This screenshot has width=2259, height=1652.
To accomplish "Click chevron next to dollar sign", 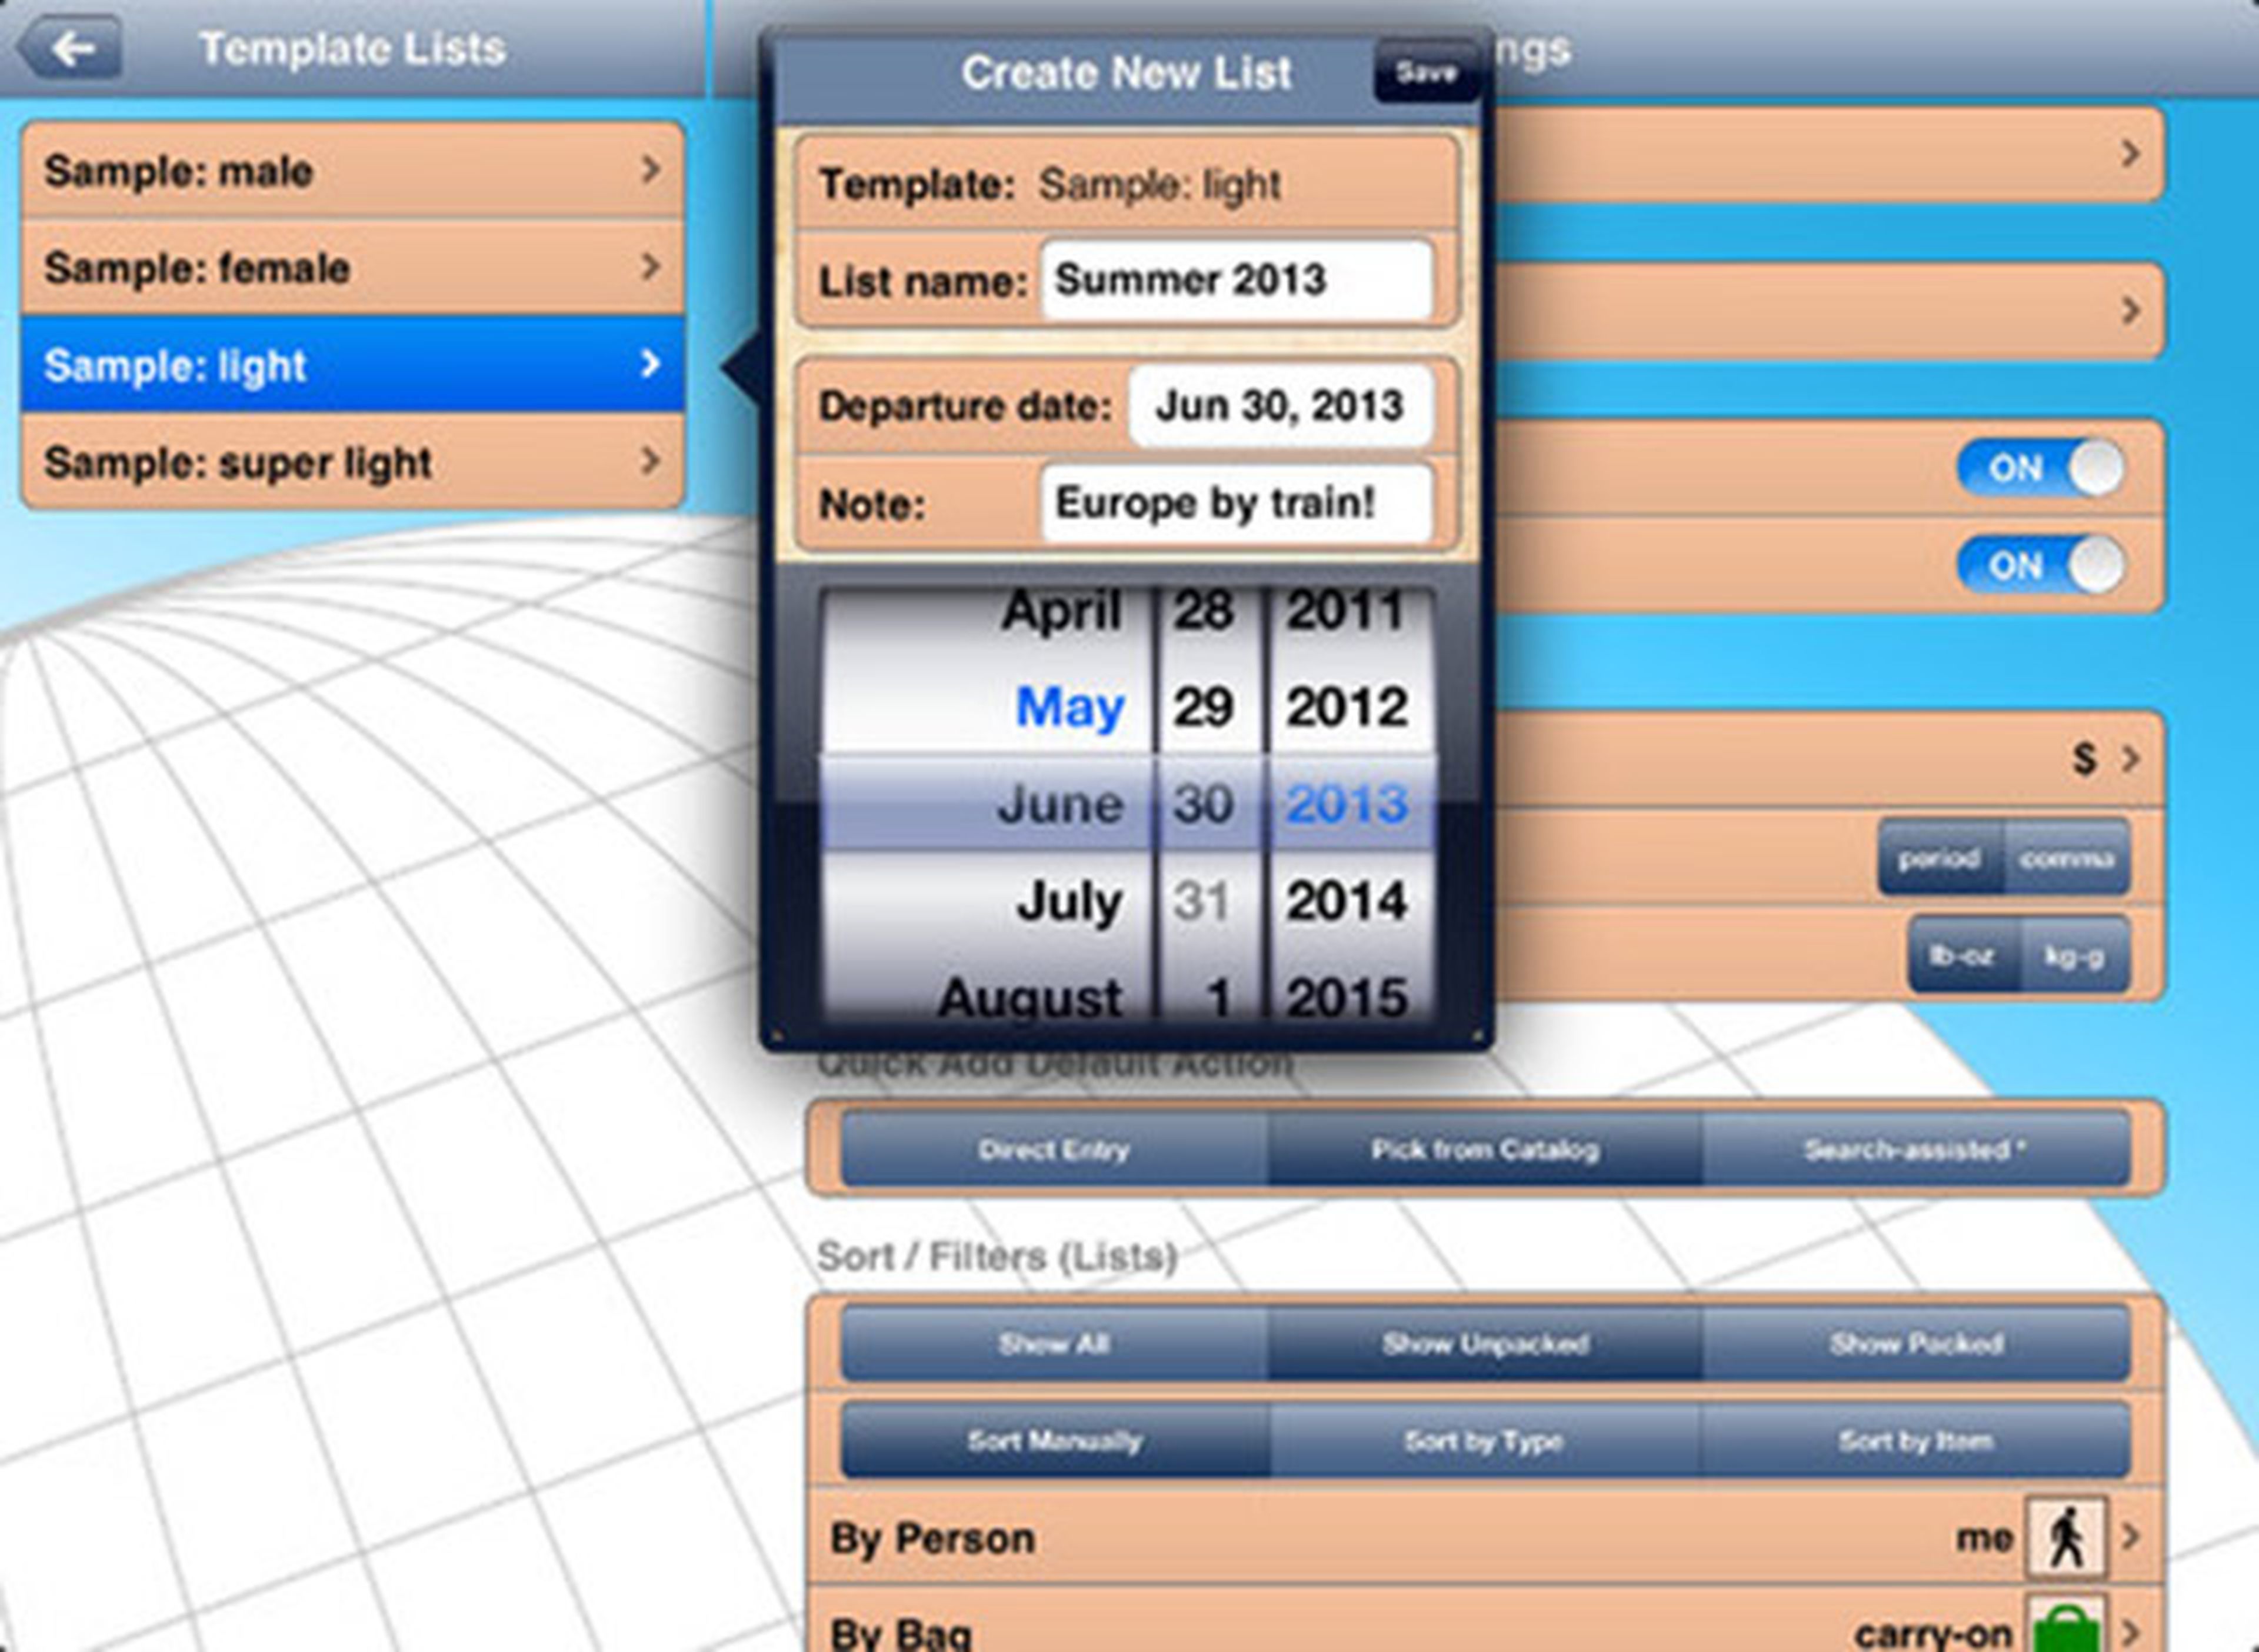I will (2130, 759).
